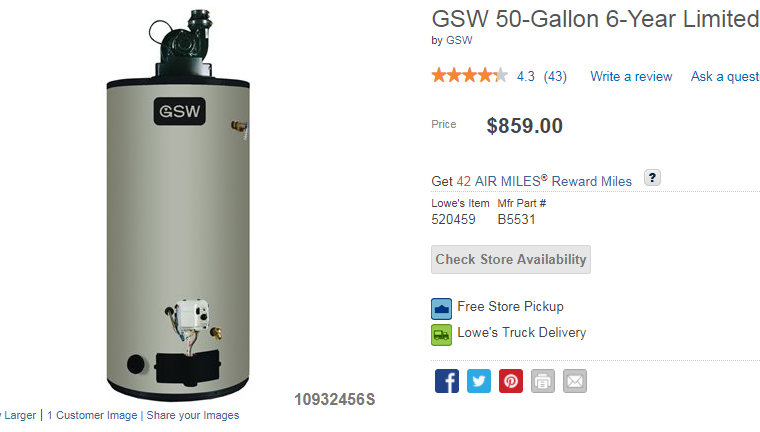Click the Larger image link
The height and width of the screenshot is (432, 760).
pyautogui.click(x=19, y=416)
